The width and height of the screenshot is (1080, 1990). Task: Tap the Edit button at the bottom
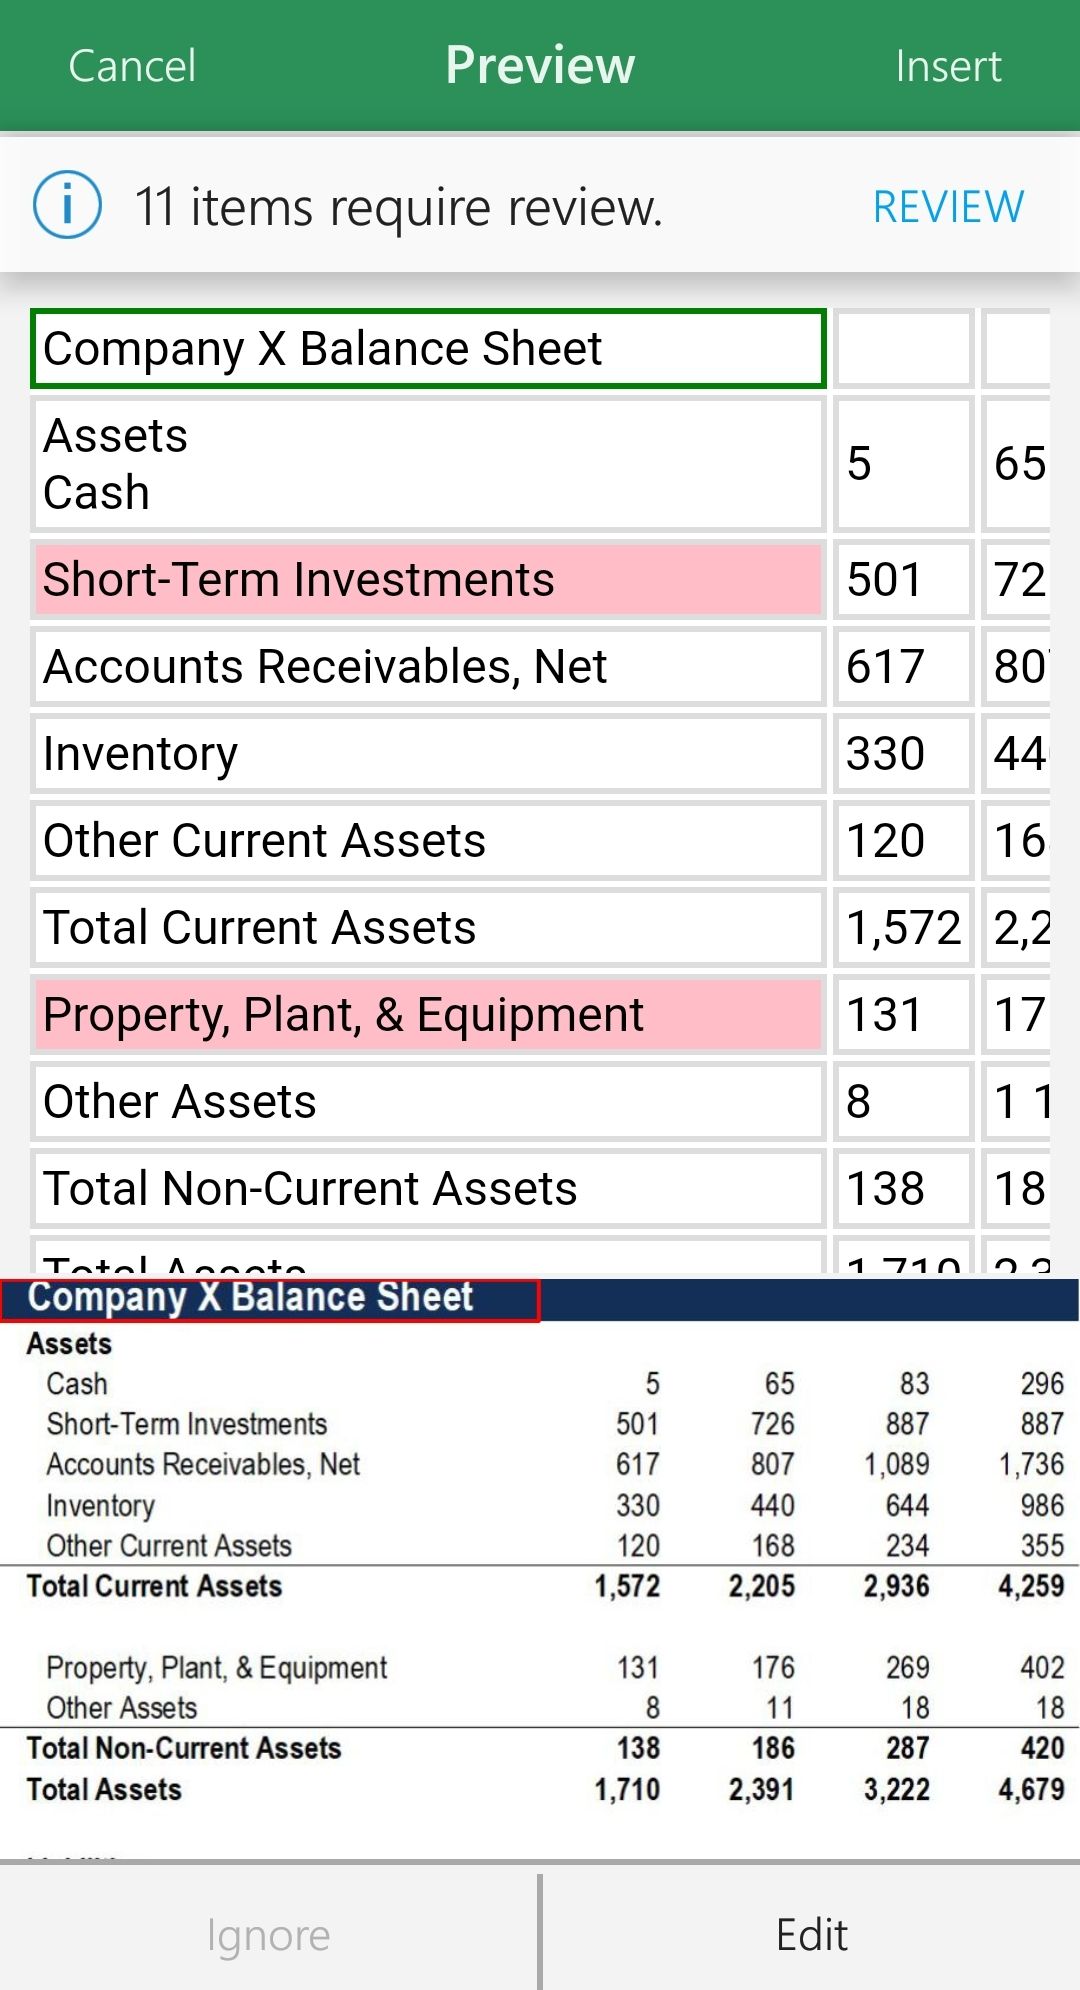click(x=810, y=1932)
